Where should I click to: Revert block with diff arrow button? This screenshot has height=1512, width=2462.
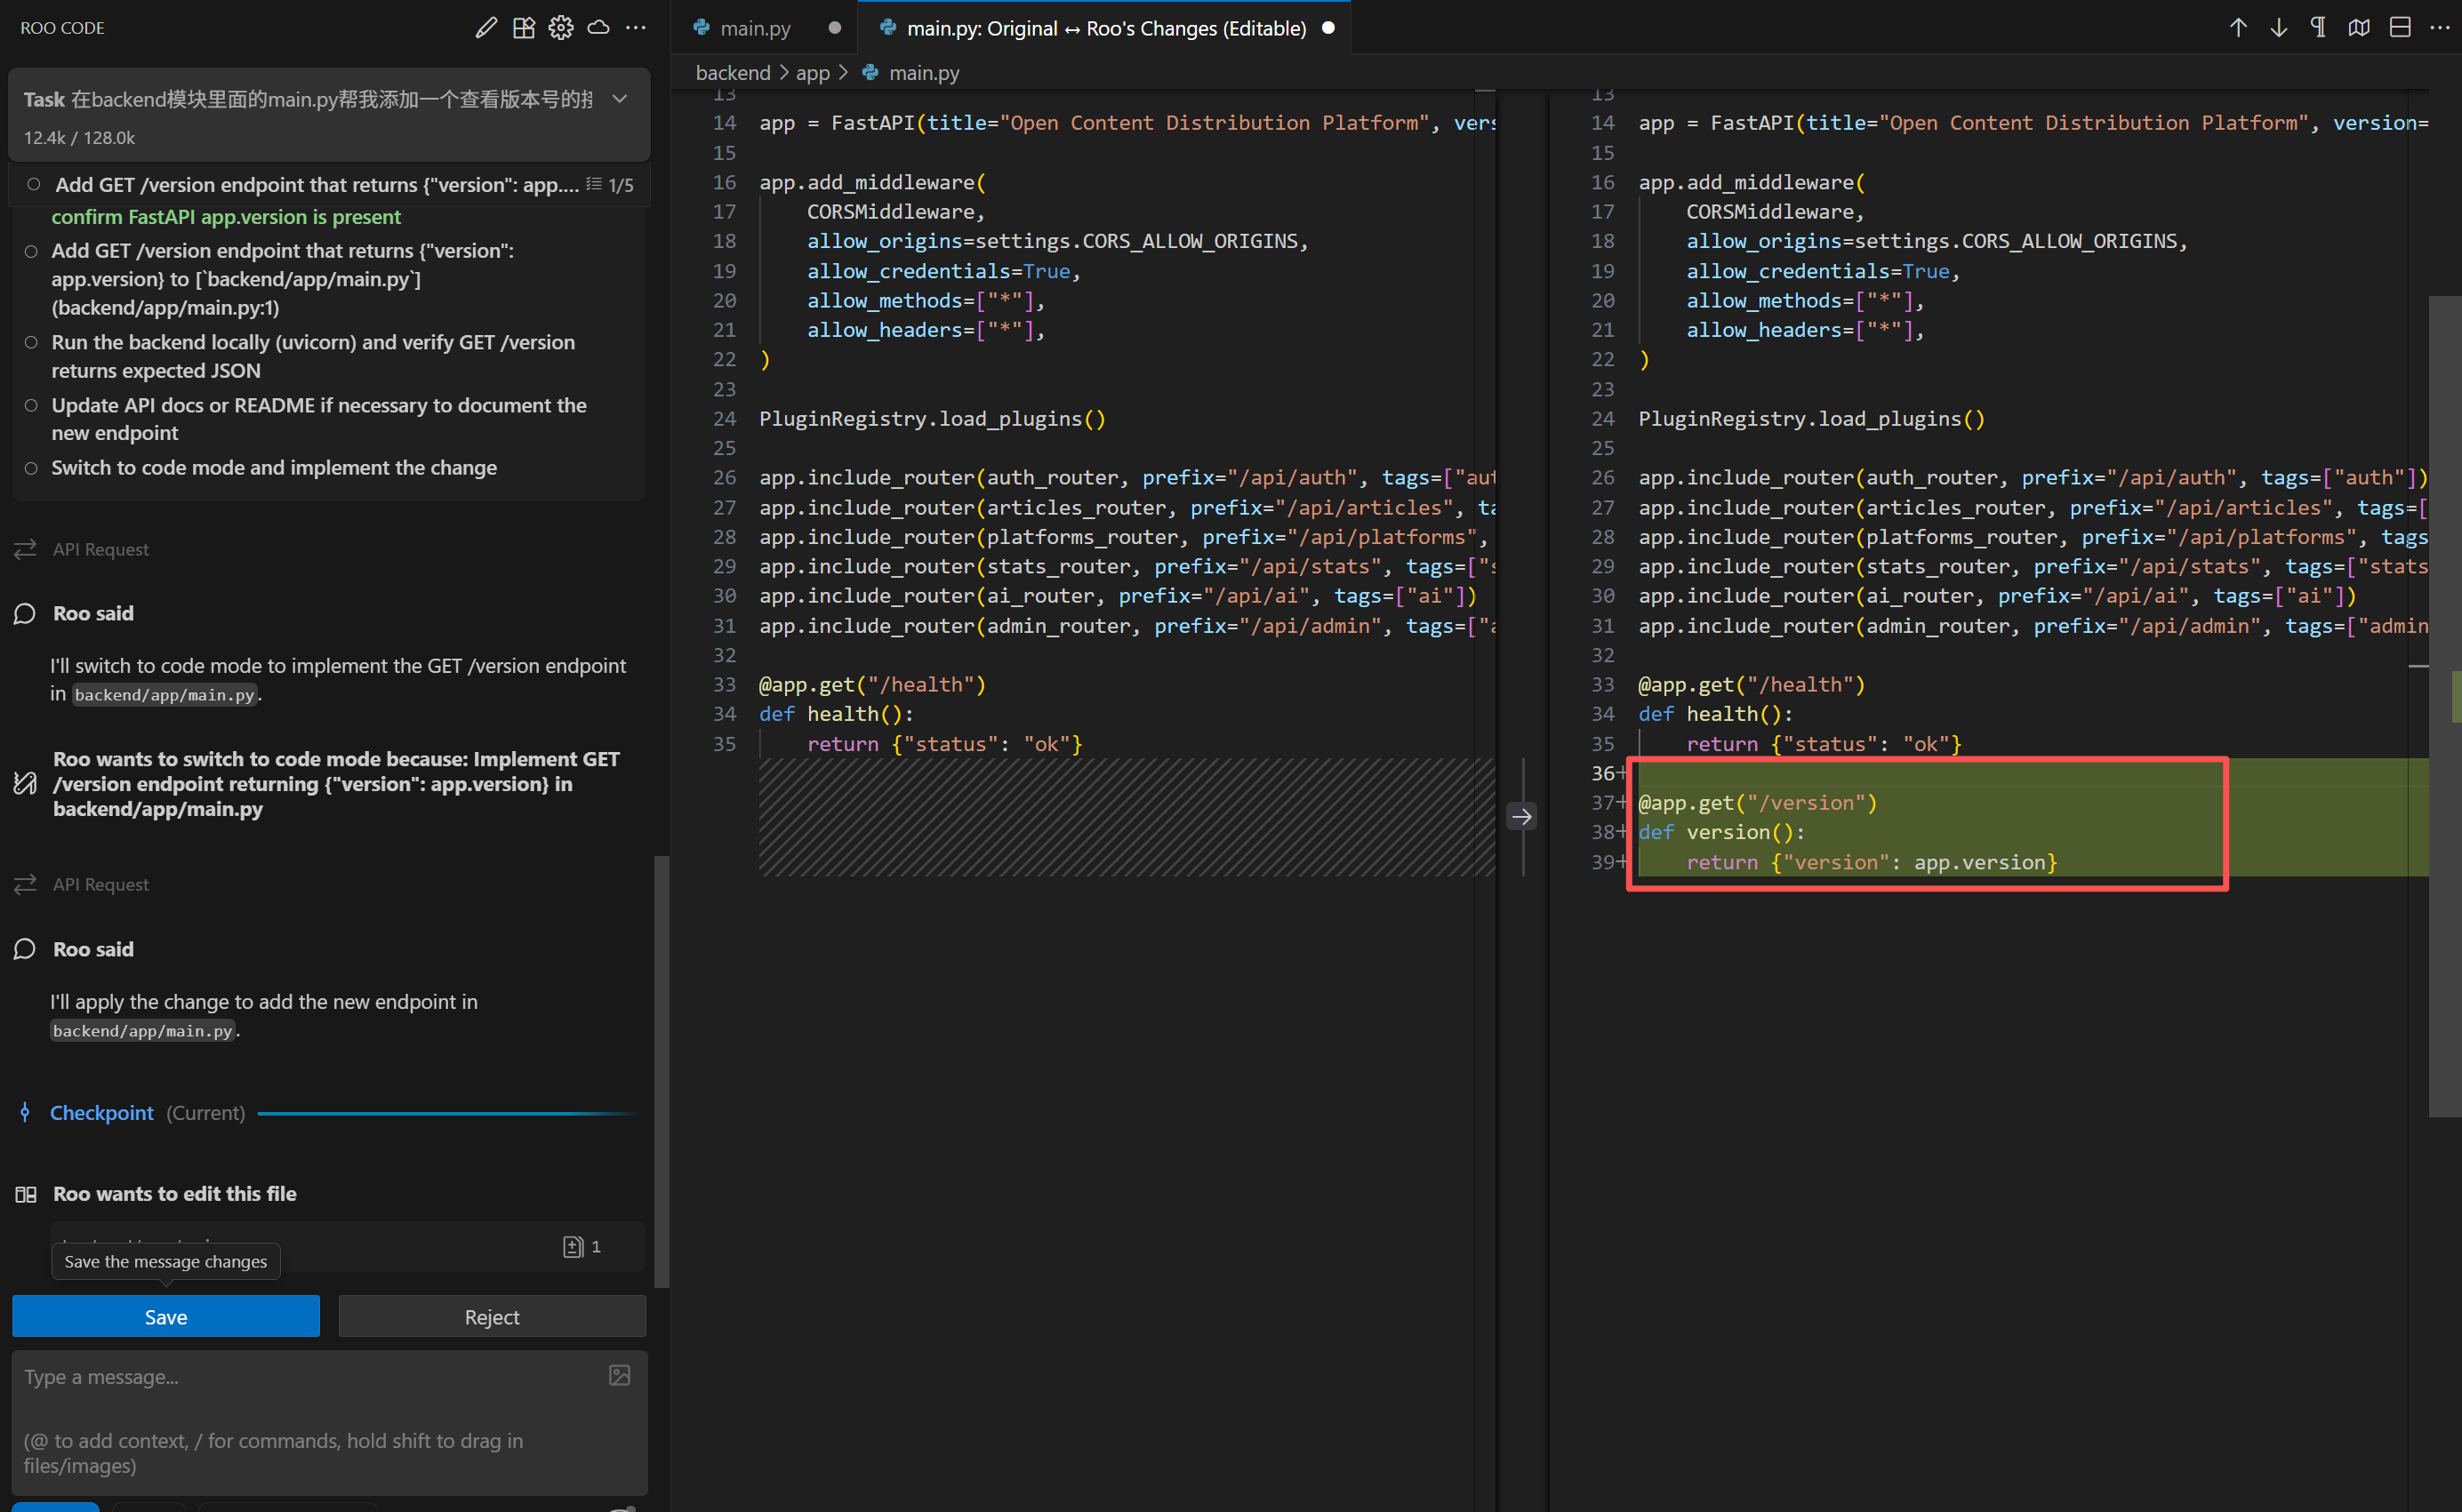1521,817
